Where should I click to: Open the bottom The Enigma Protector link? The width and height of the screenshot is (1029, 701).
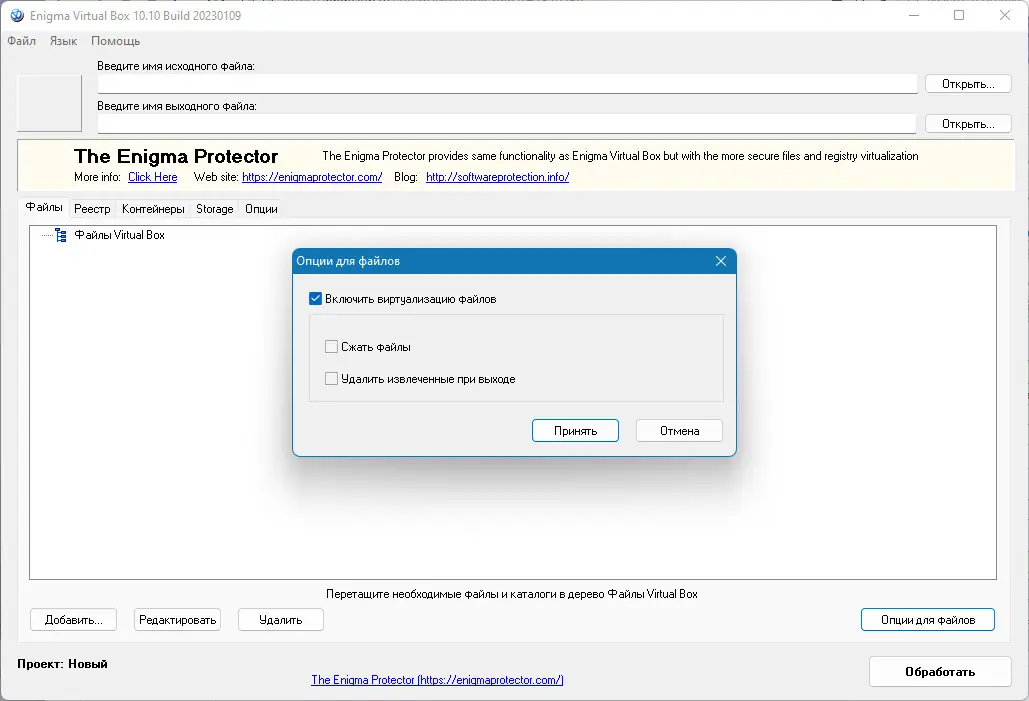(437, 680)
